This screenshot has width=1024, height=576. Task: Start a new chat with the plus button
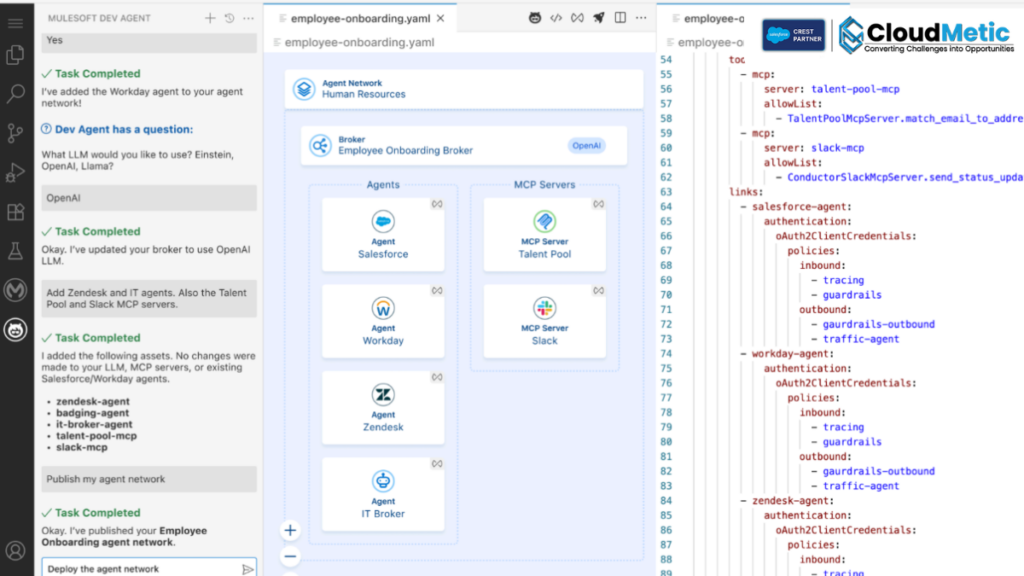click(x=208, y=17)
